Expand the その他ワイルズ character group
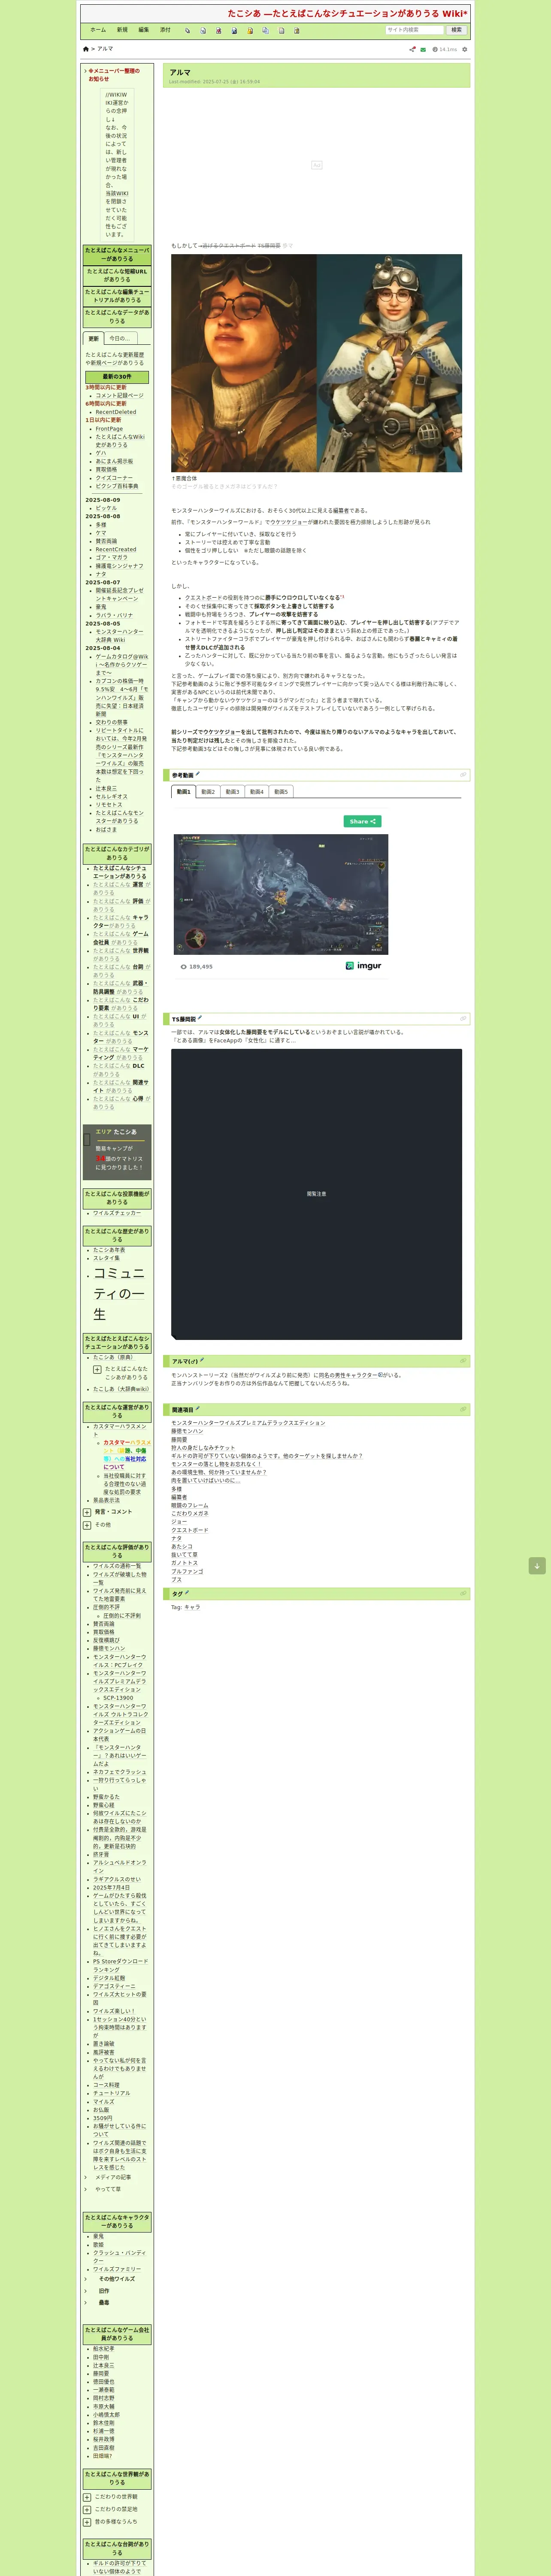The height and width of the screenshot is (2576, 551). point(86,2279)
